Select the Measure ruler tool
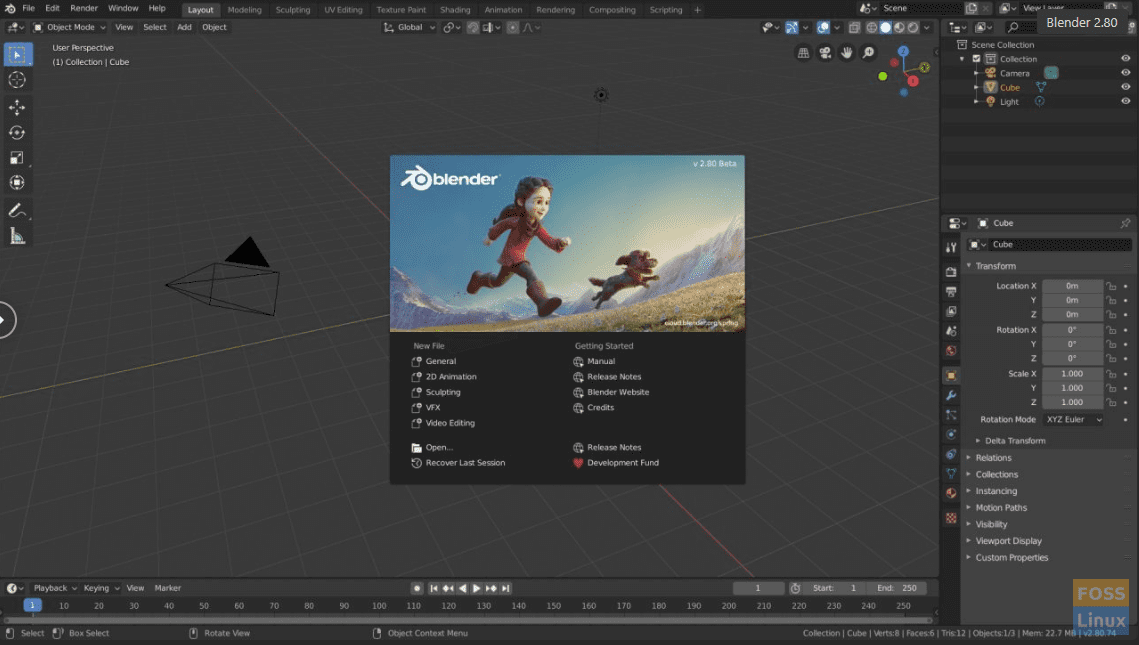This screenshot has width=1139, height=645. [x=17, y=236]
